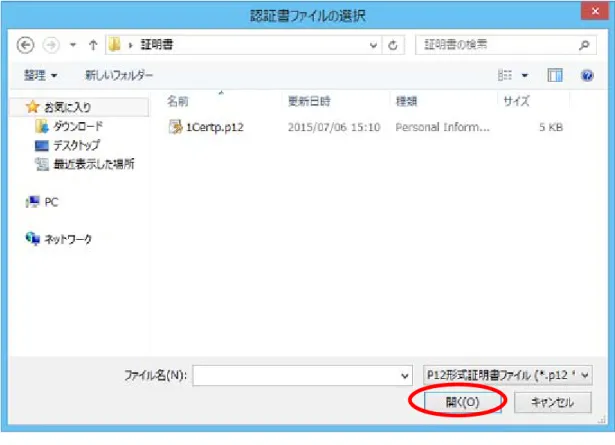The width and height of the screenshot is (615, 445).
Task: Open the view options dropdown arrow
Action: click(524, 75)
